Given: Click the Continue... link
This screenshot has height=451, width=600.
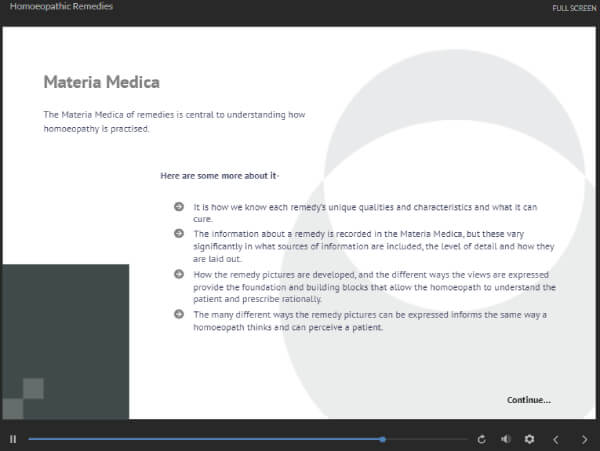Looking at the screenshot, I should tap(528, 400).
